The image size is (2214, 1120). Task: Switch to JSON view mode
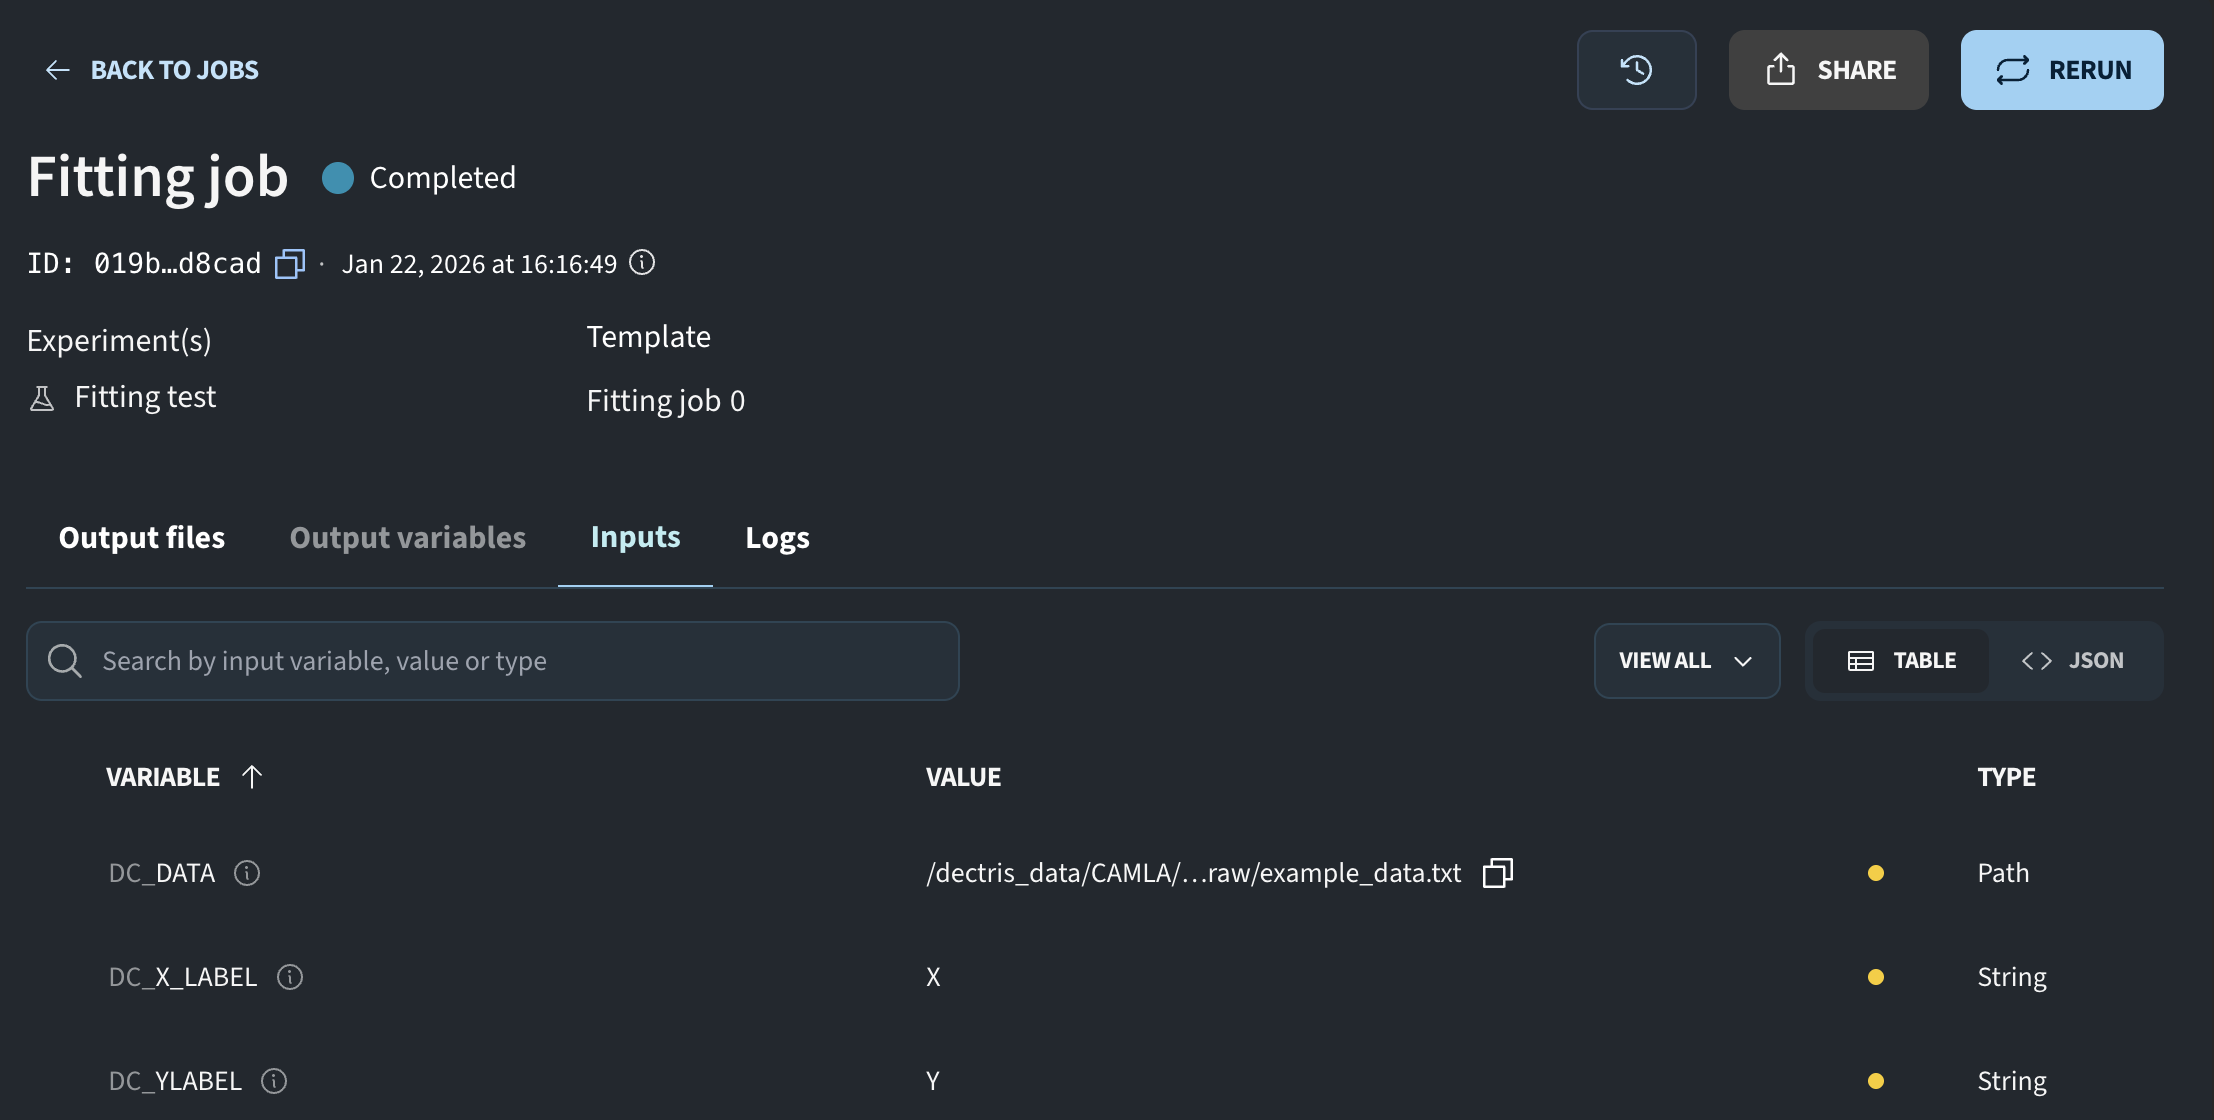(2072, 661)
